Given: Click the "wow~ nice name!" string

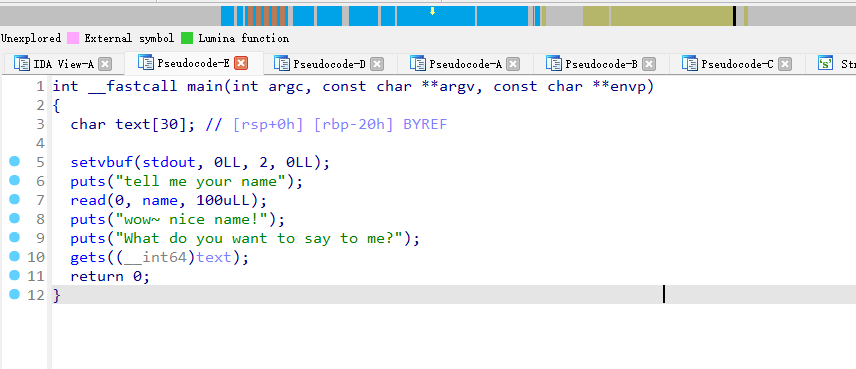Looking at the screenshot, I should coord(196,219).
